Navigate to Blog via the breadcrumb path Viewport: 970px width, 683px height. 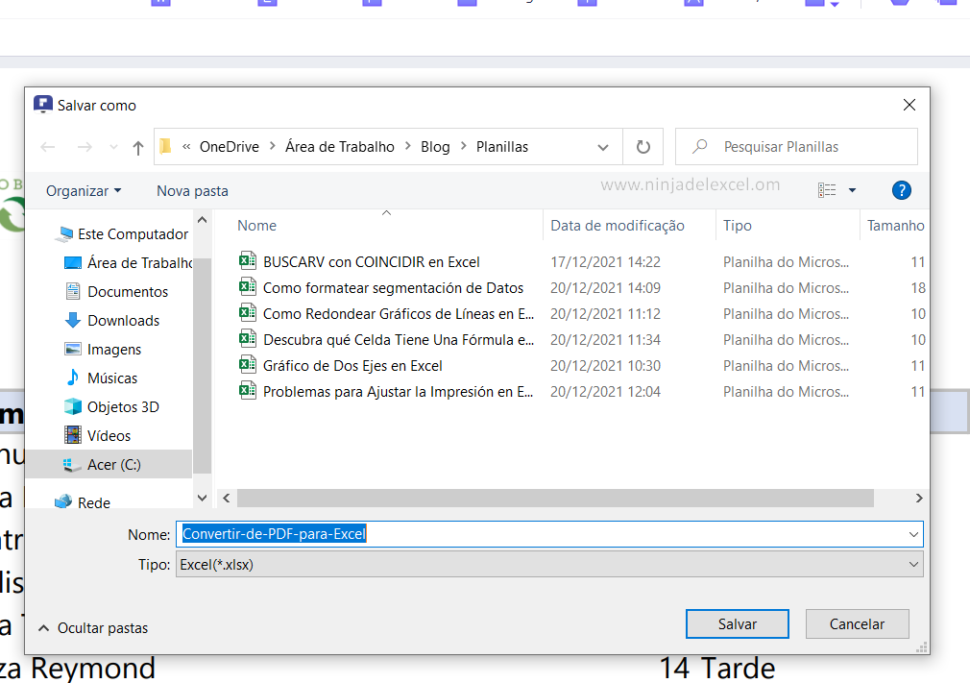(435, 146)
